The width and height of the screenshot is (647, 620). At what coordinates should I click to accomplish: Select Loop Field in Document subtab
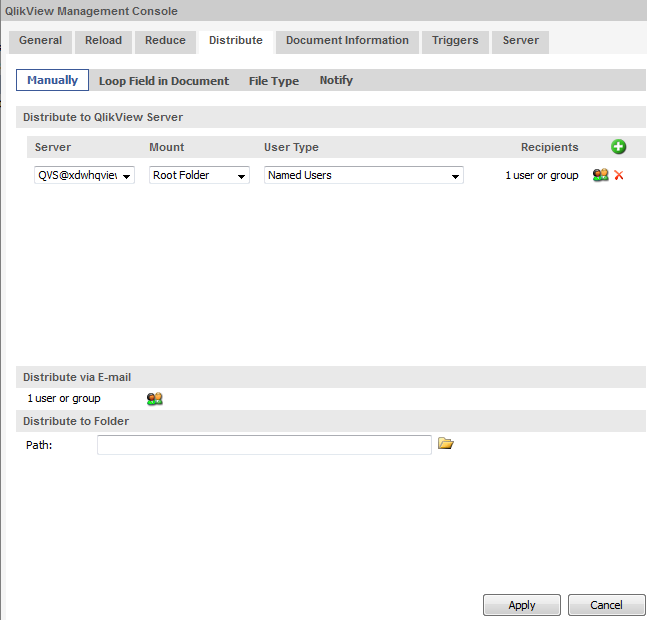(x=164, y=81)
